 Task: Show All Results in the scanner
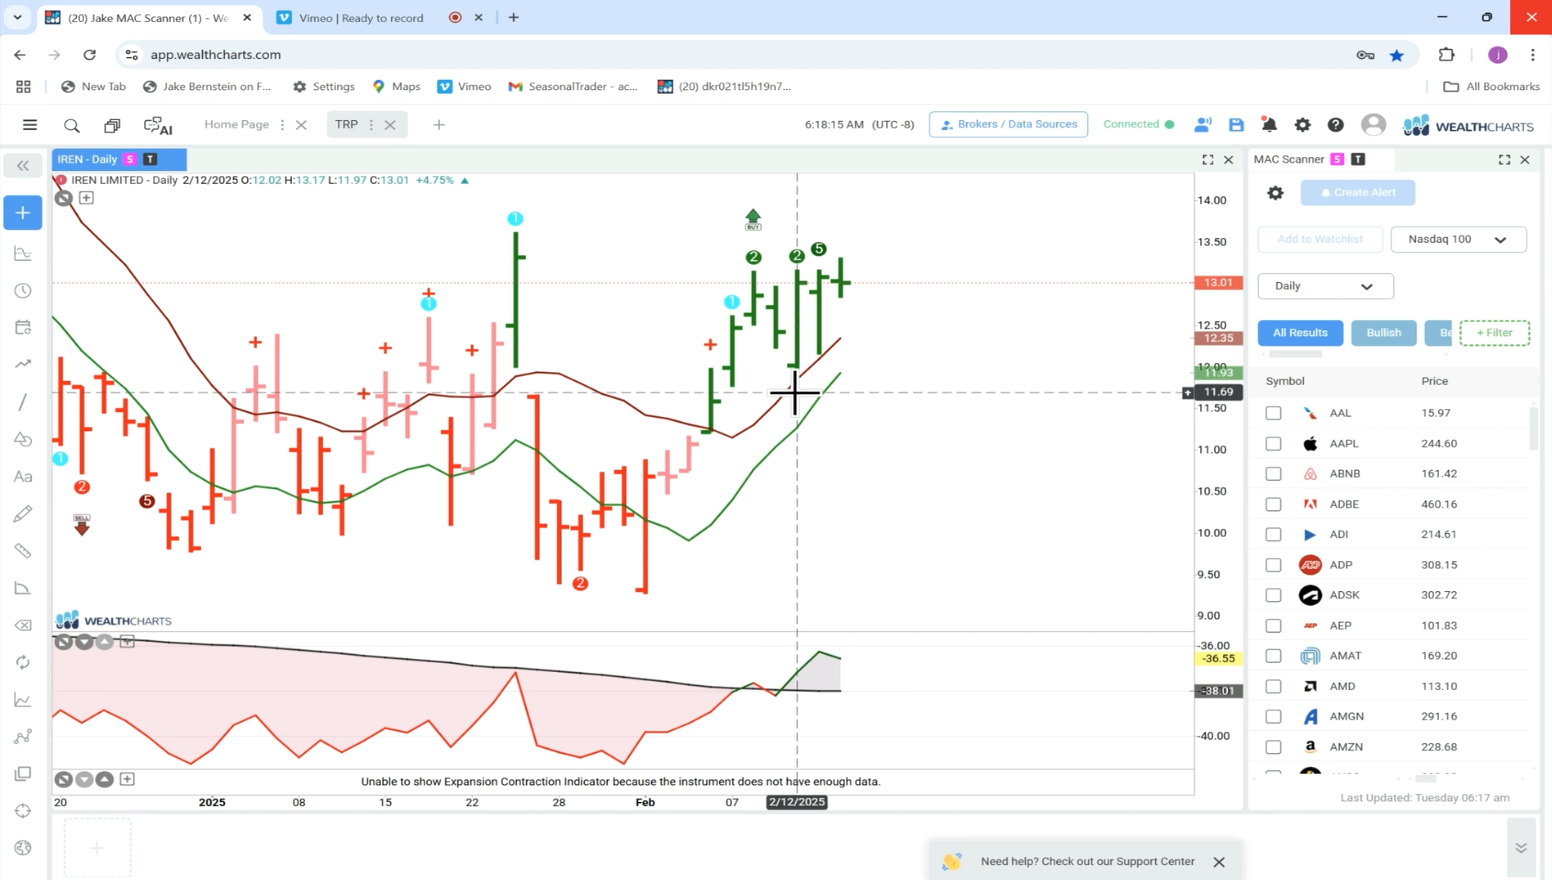[x=1300, y=333]
